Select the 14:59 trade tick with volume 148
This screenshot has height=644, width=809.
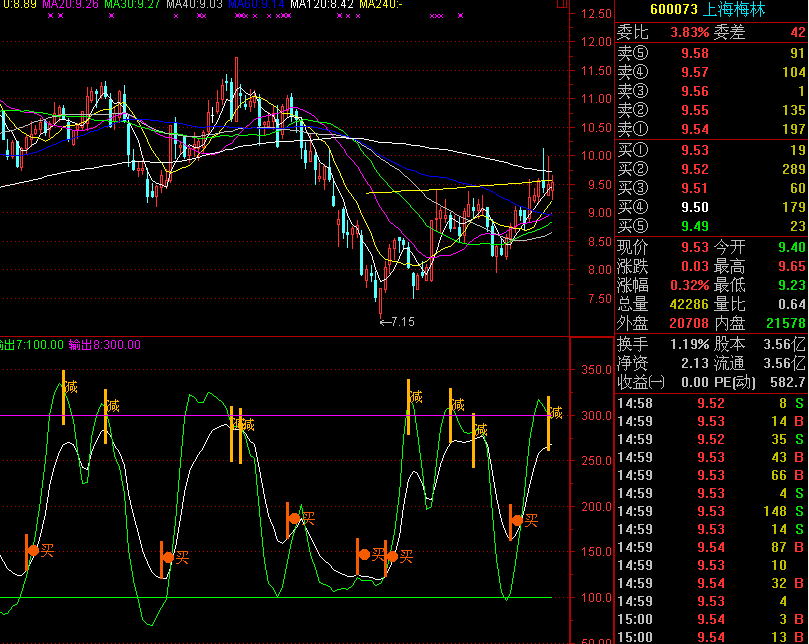[711, 511]
